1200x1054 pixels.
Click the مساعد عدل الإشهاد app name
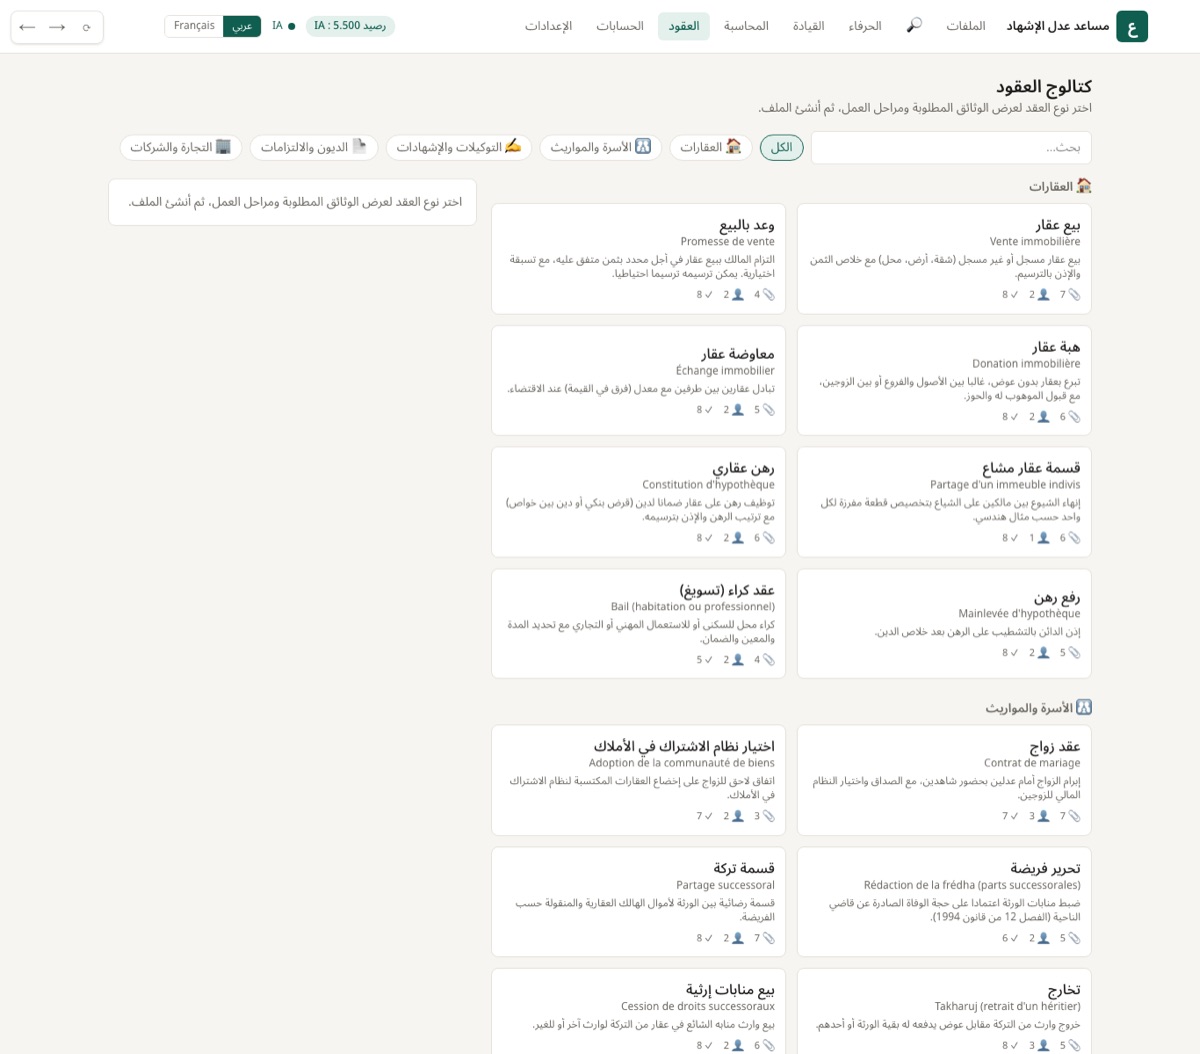coord(1057,26)
